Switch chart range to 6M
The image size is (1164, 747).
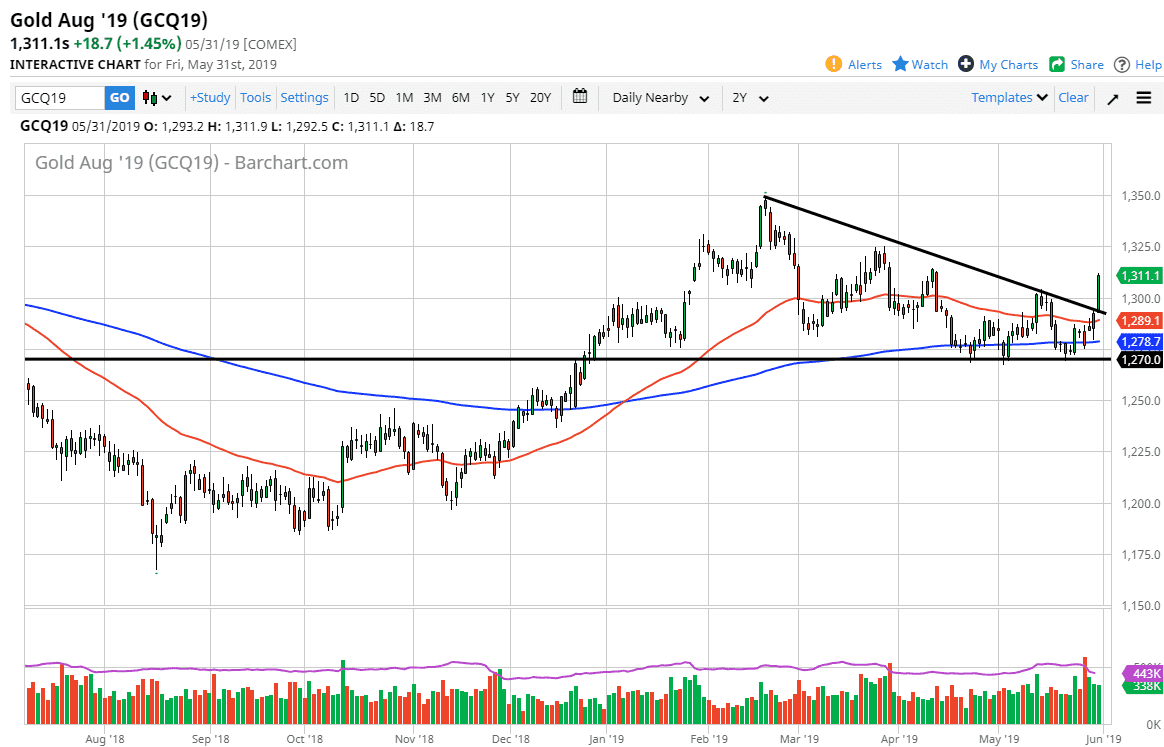pos(460,97)
